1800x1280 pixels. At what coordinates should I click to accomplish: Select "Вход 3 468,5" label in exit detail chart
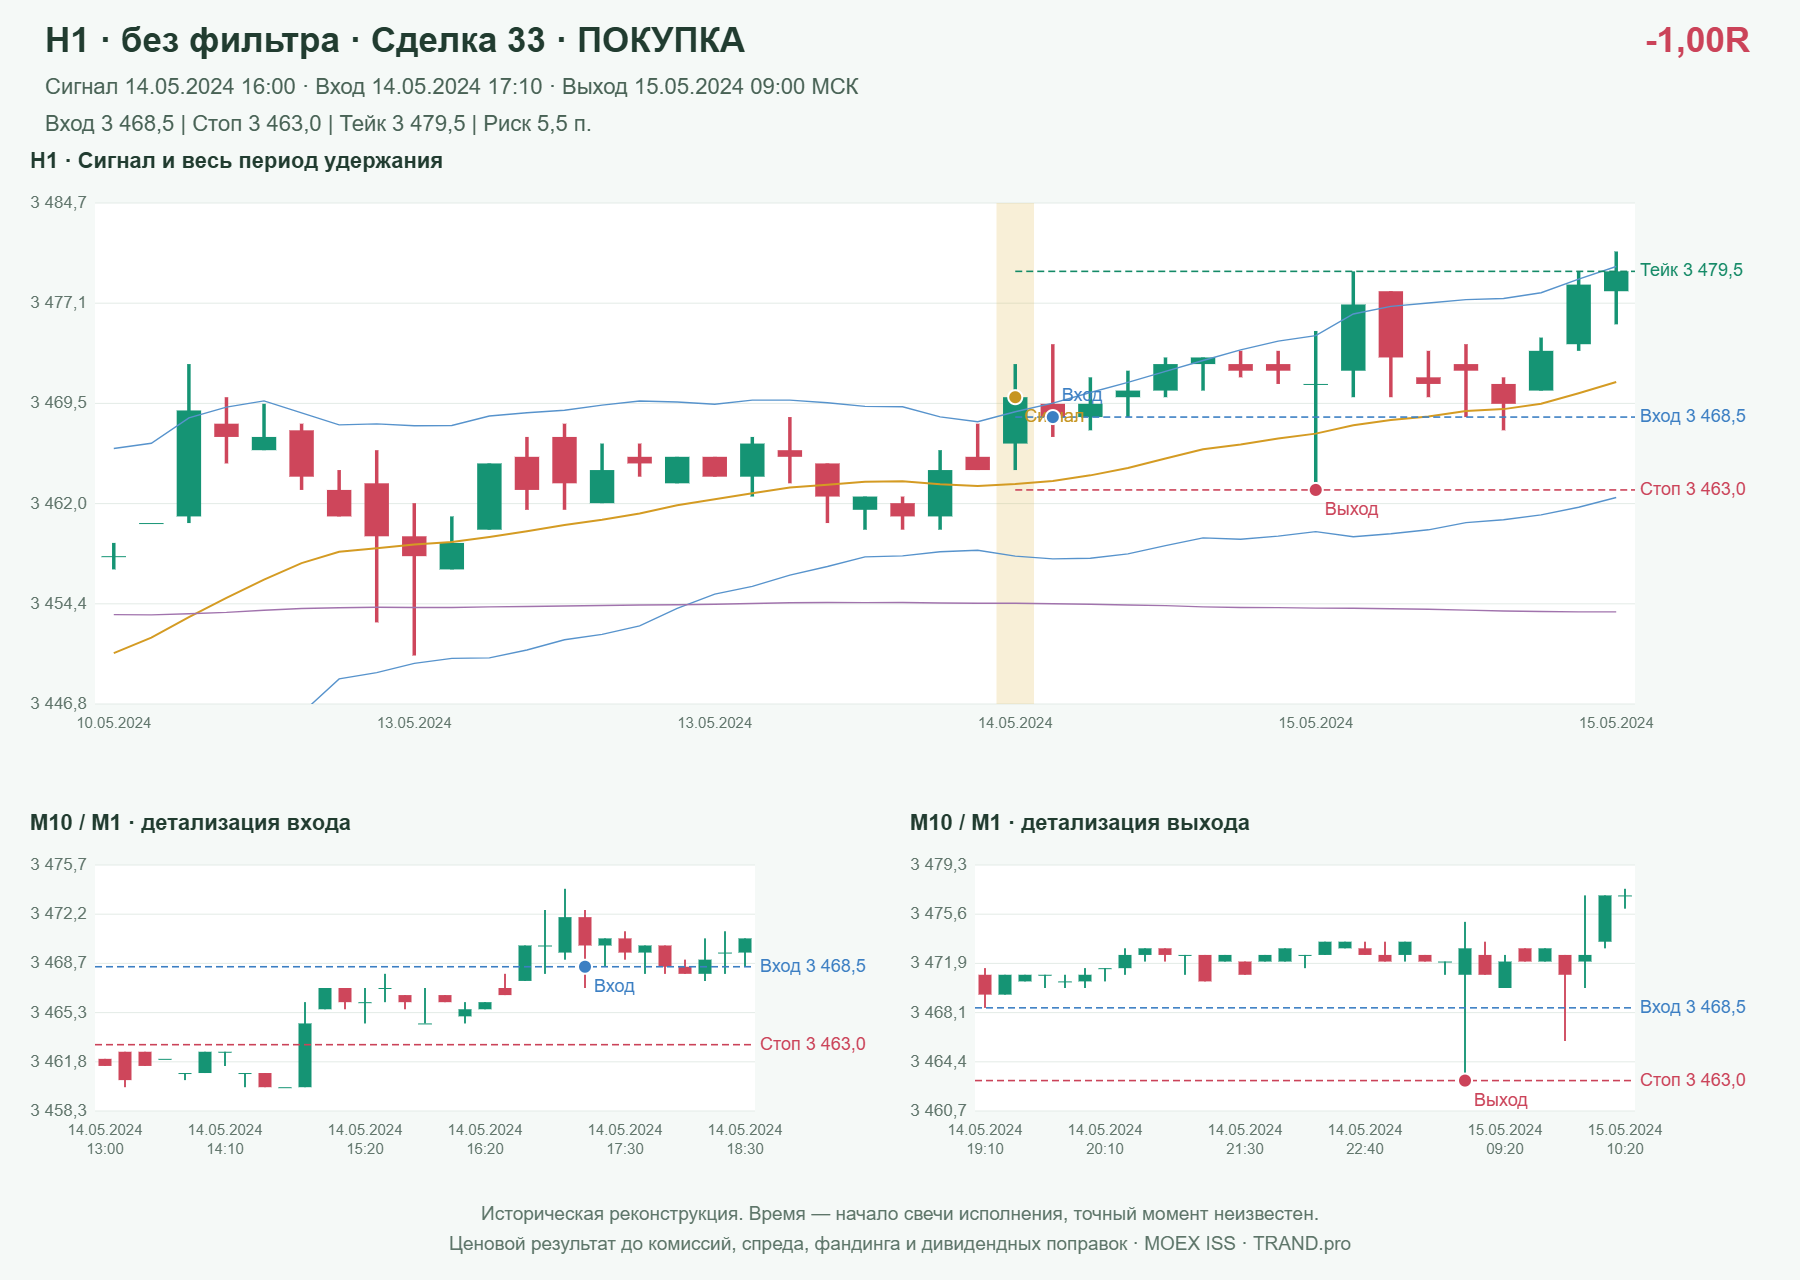click(x=1692, y=1007)
